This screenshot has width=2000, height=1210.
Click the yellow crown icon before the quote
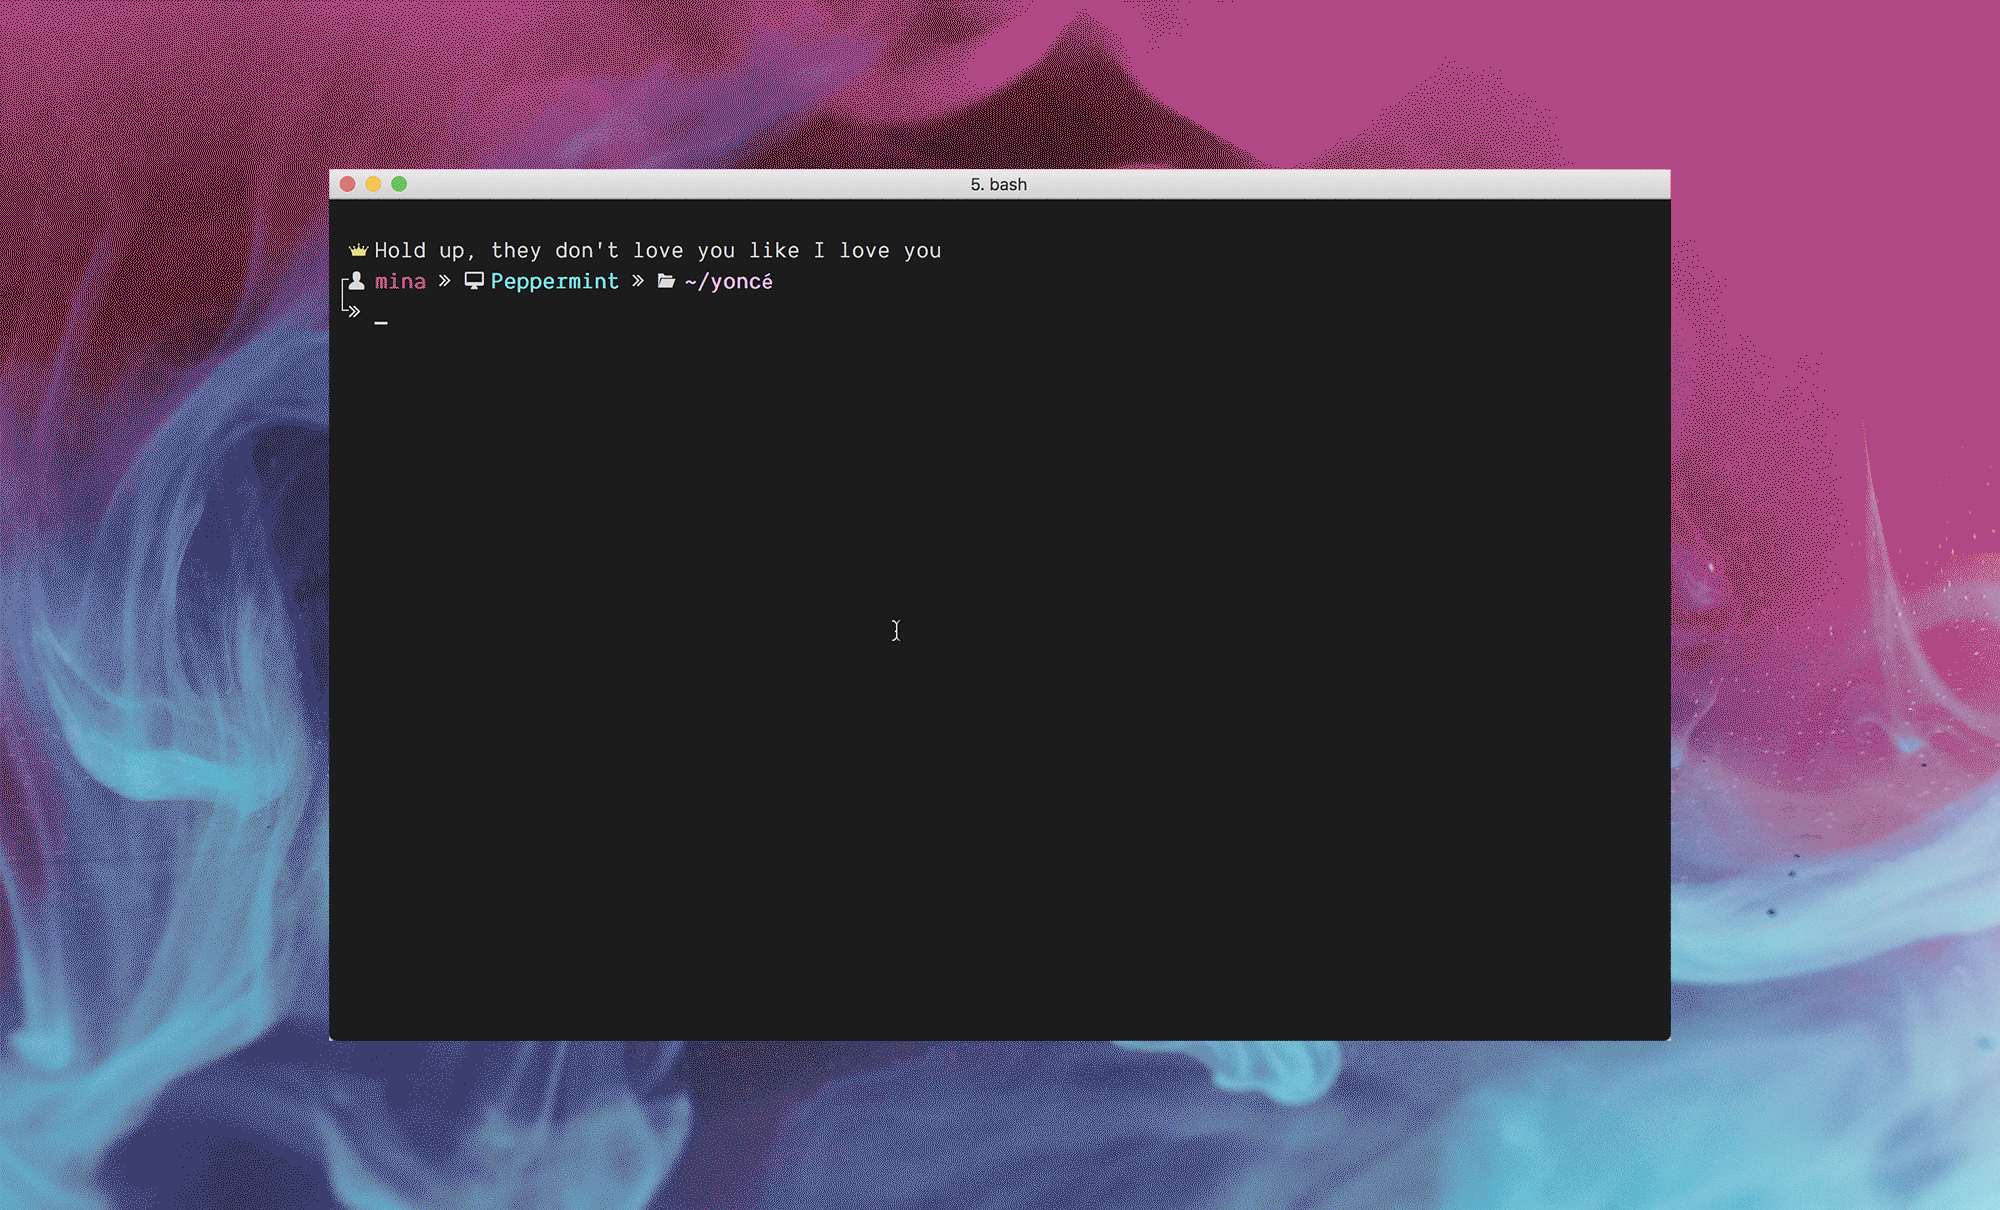click(x=358, y=250)
